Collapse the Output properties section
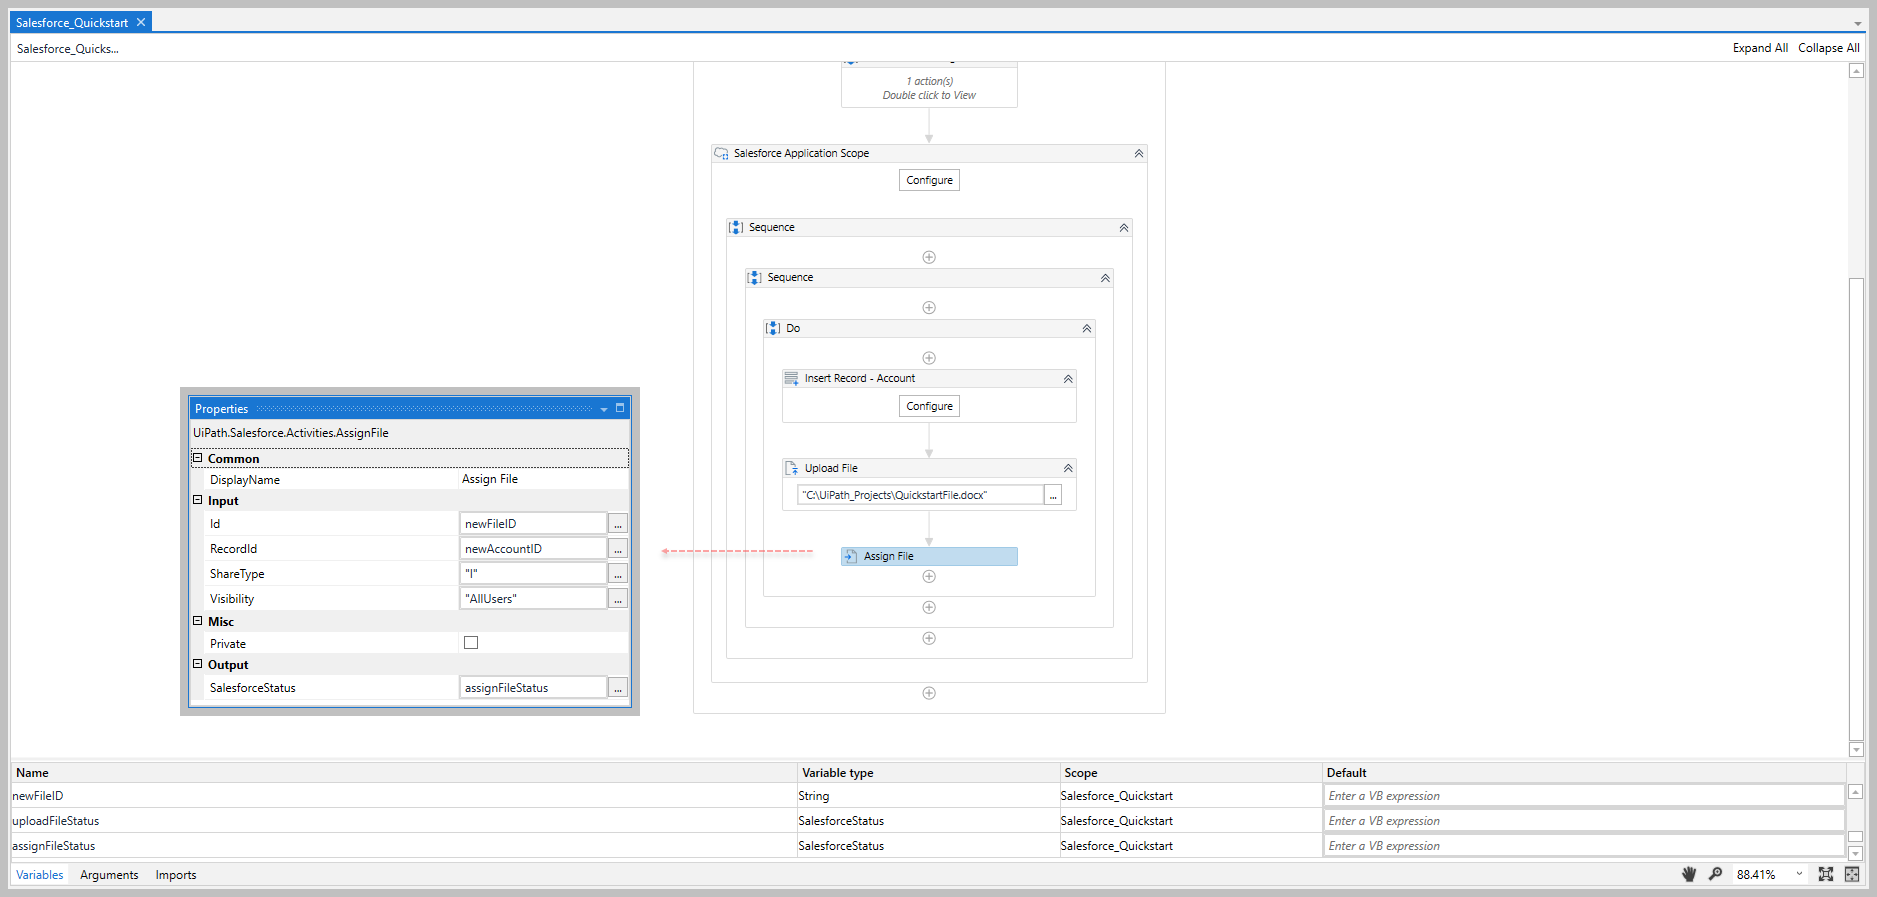Viewport: 1877px width, 897px height. (x=197, y=664)
